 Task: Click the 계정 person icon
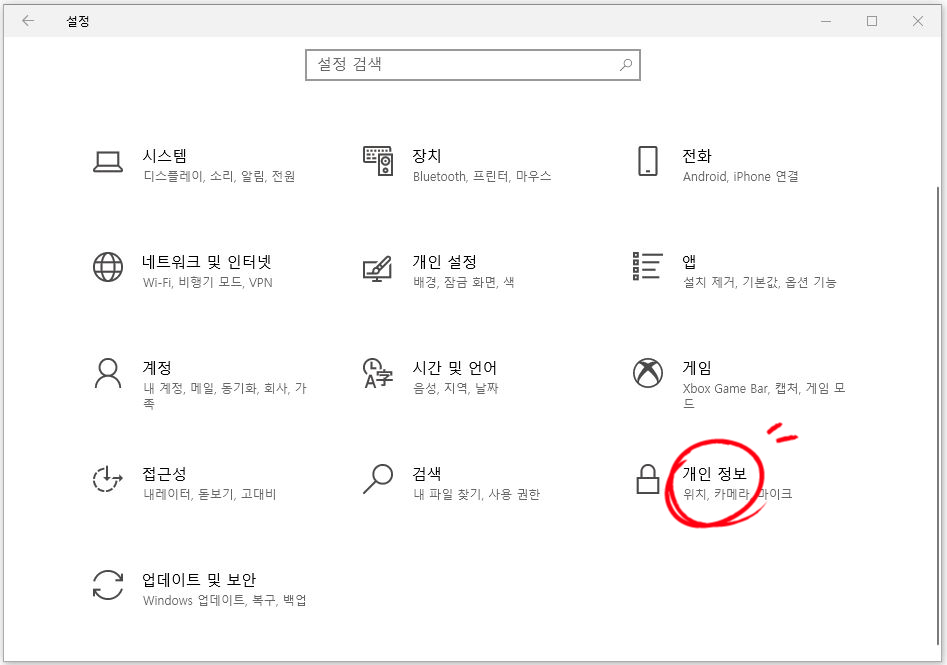point(108,373)
